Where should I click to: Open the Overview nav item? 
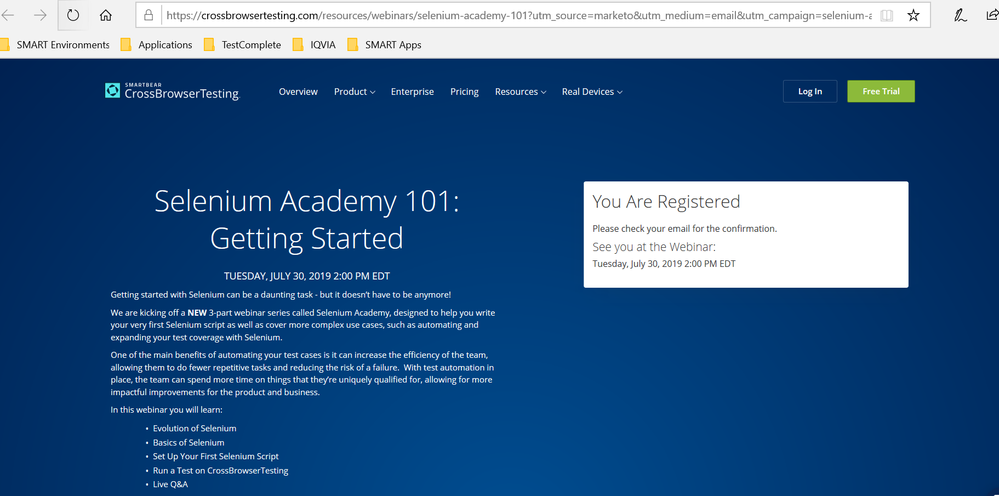pyautogui.click(x=298, y=92)
